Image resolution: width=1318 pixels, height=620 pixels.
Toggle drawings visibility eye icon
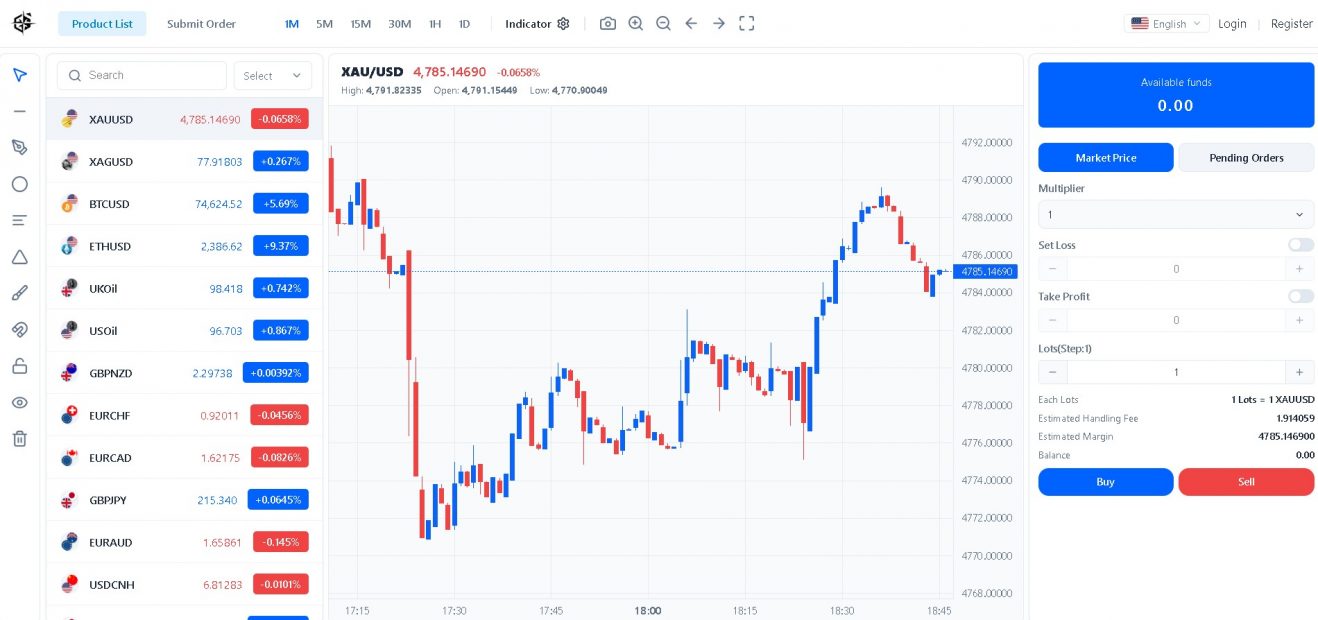point(19,402)
